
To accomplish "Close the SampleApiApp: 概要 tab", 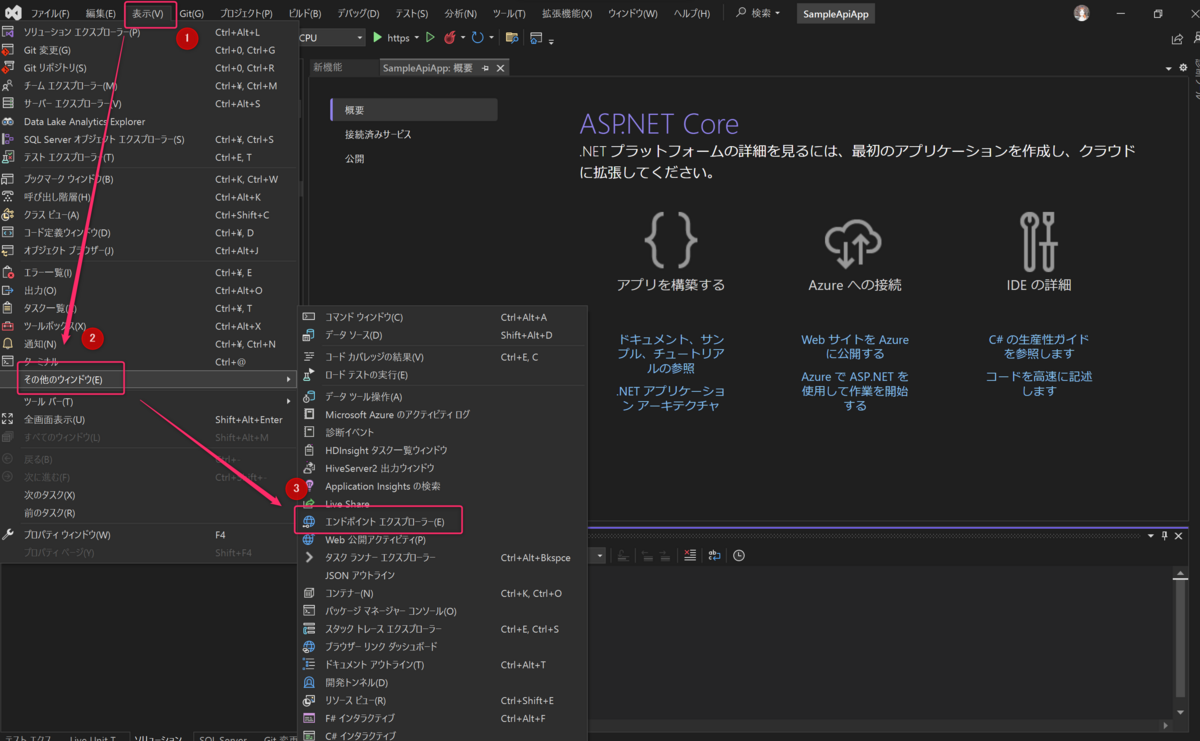I will point(501,68).
